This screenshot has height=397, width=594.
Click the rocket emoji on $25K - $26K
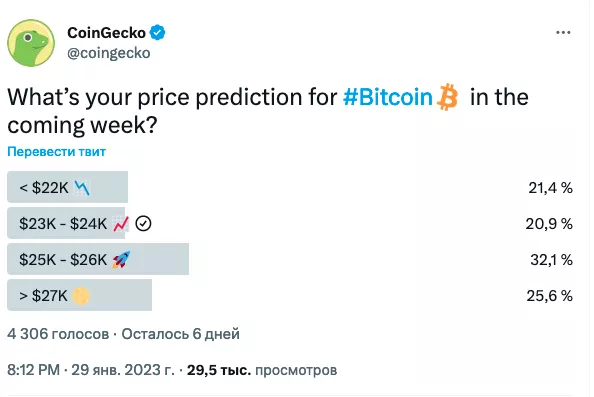121,260
